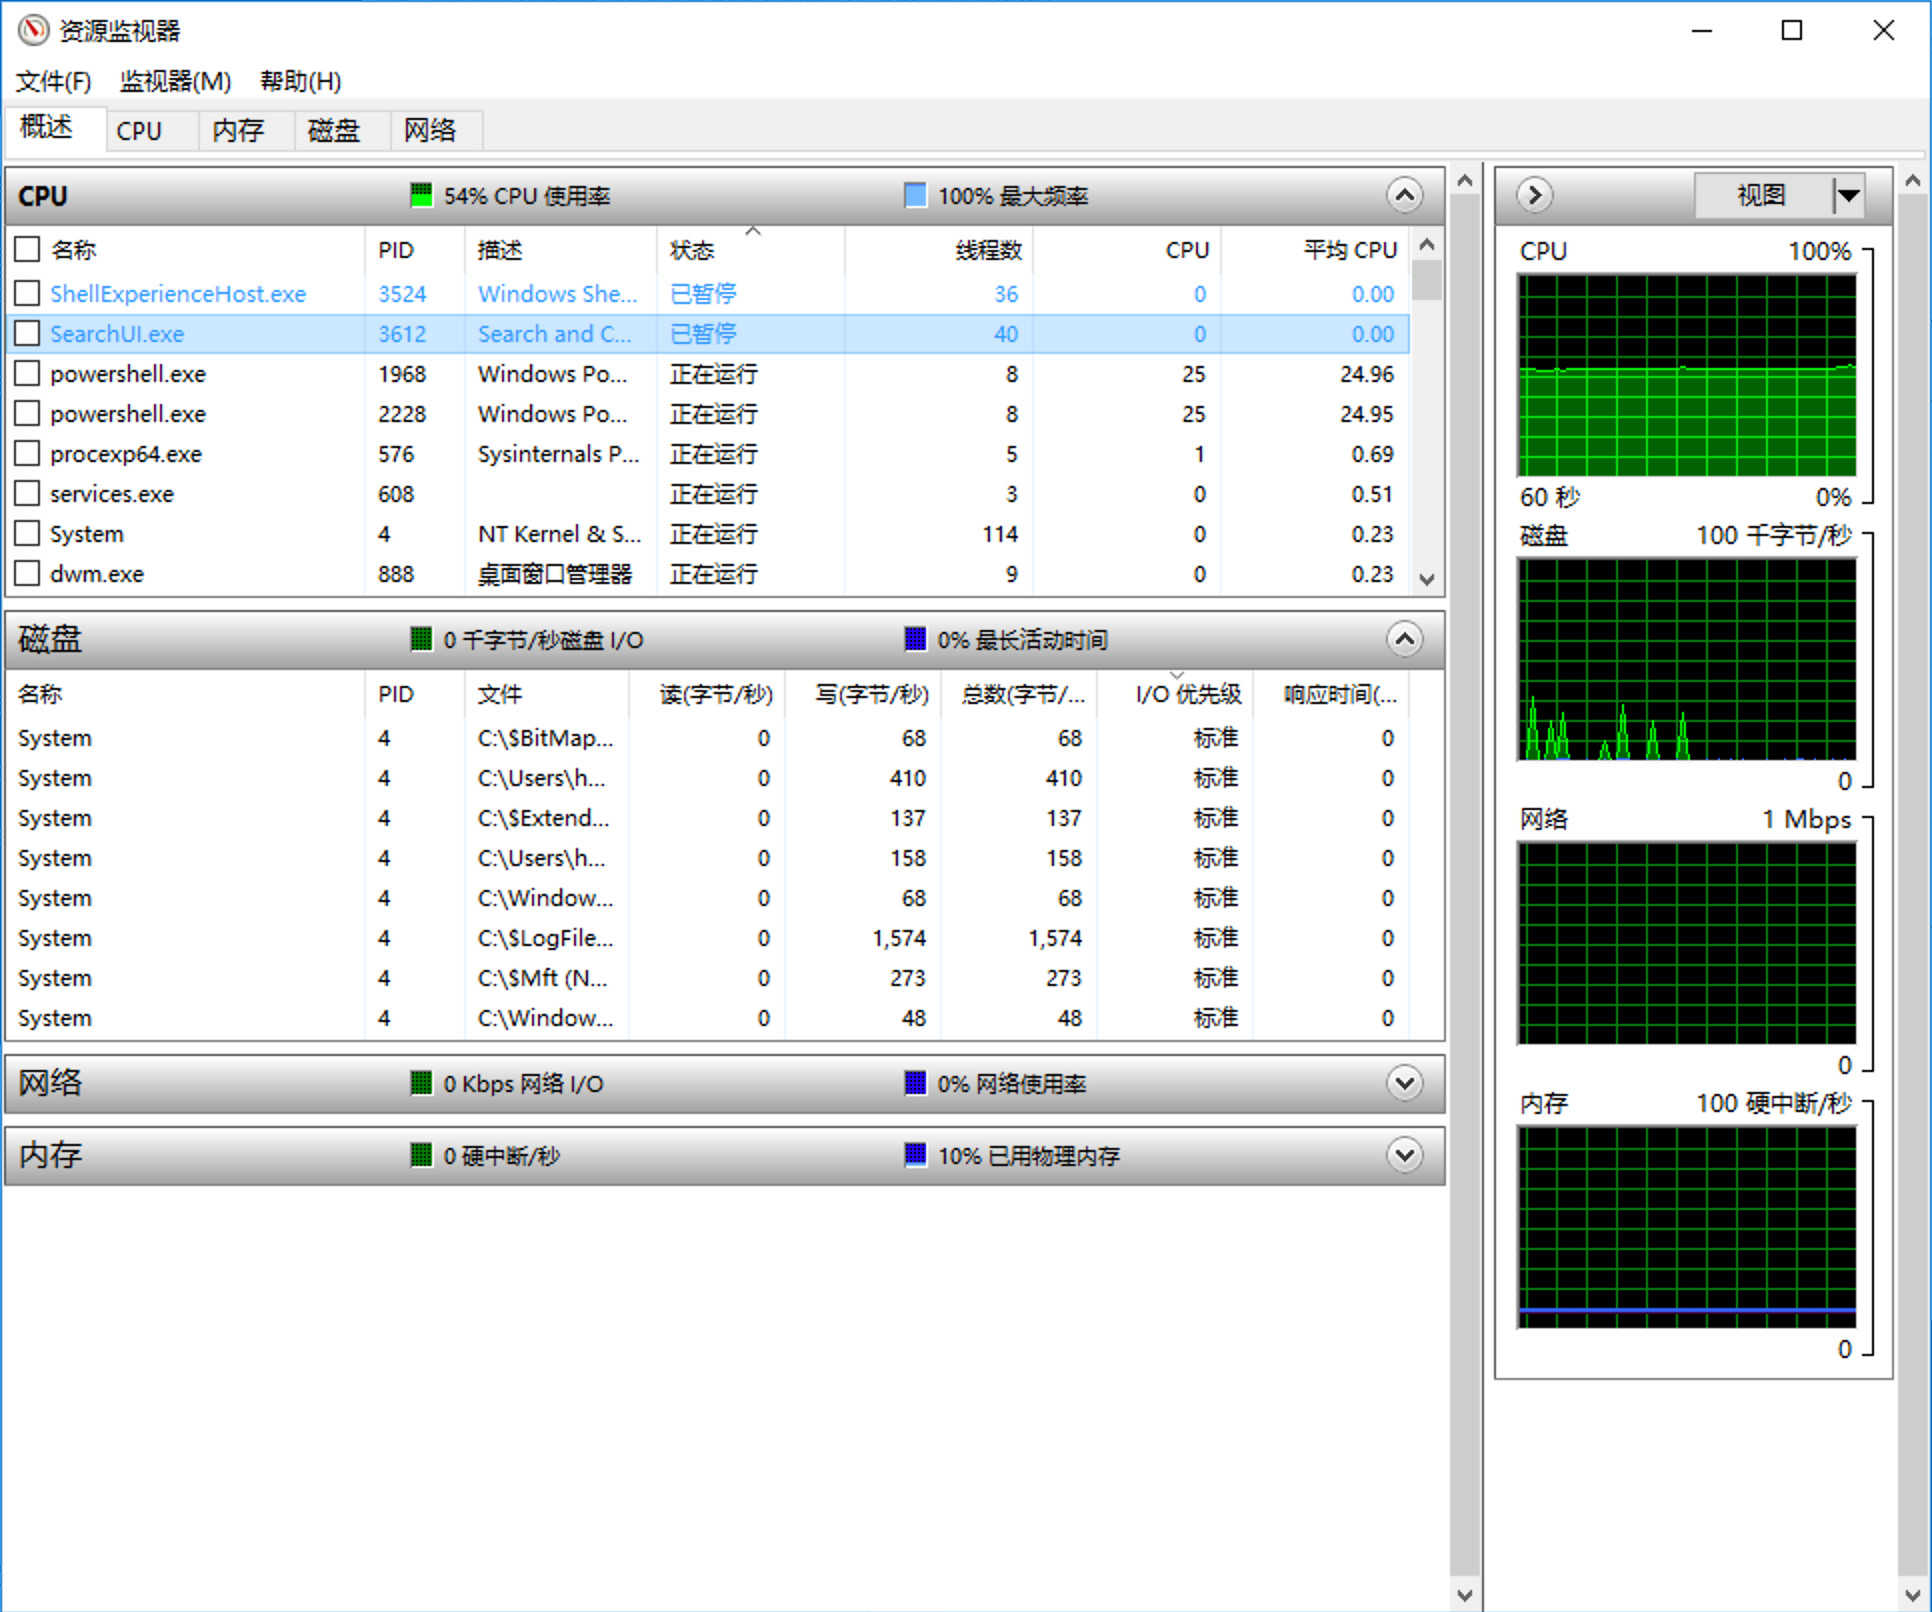Click the blue network utilization indicator square
The width and height of the screenshot is (1932, 1612).
(914, 1083)
